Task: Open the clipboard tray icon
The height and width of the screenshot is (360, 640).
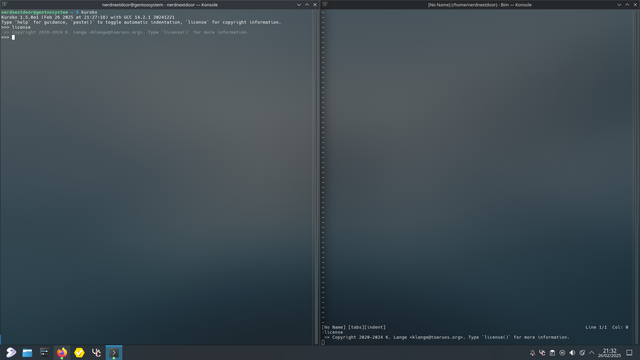Action: [552, 353]
